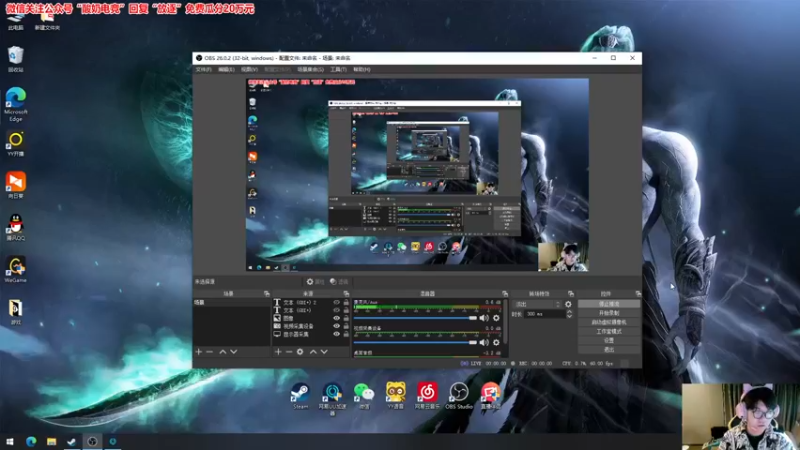Open OBS 设置 settings button

[x=609, y=340]
